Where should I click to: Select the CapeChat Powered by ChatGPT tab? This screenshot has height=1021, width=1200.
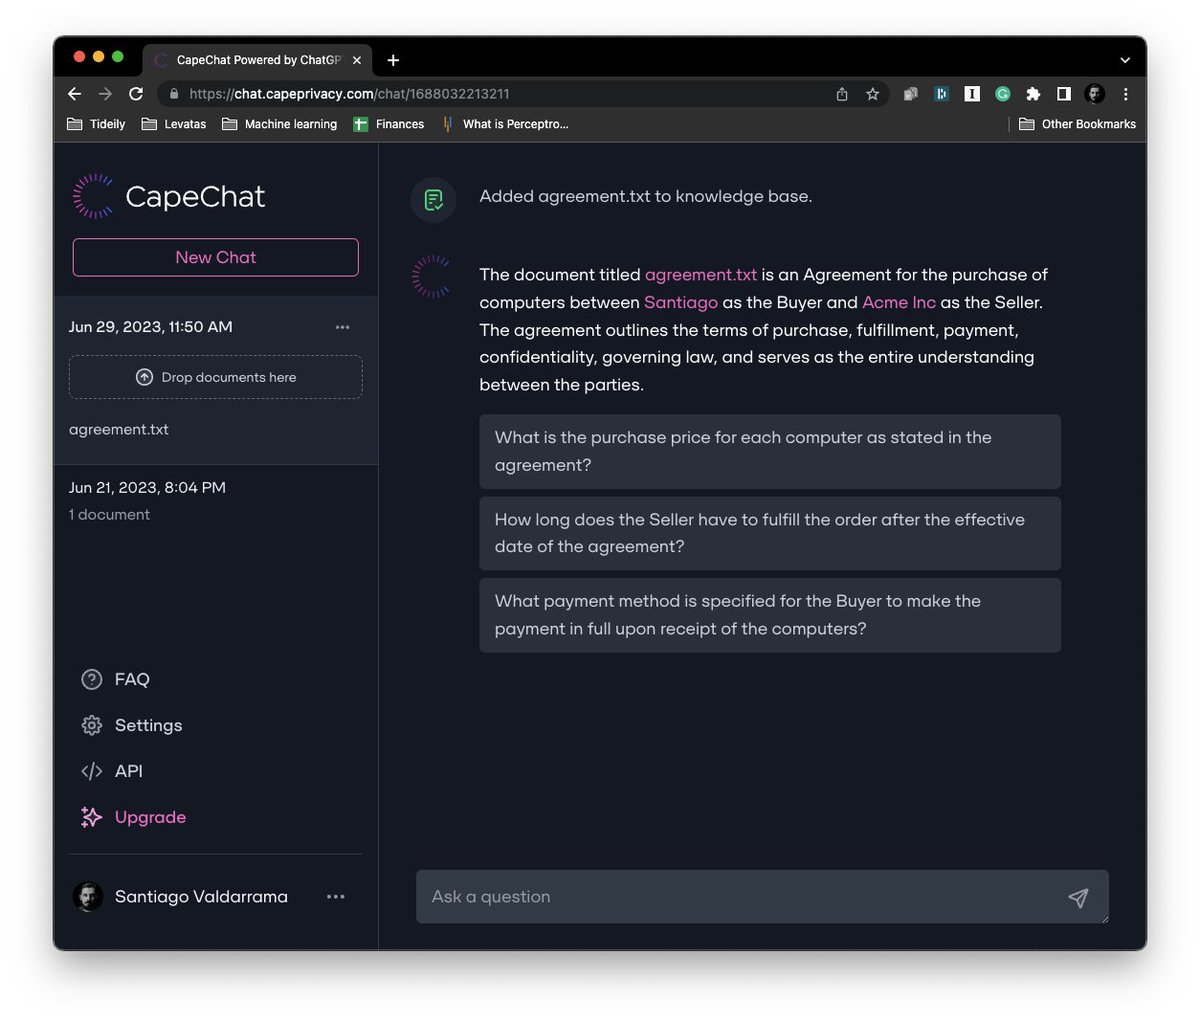[256, 60]
